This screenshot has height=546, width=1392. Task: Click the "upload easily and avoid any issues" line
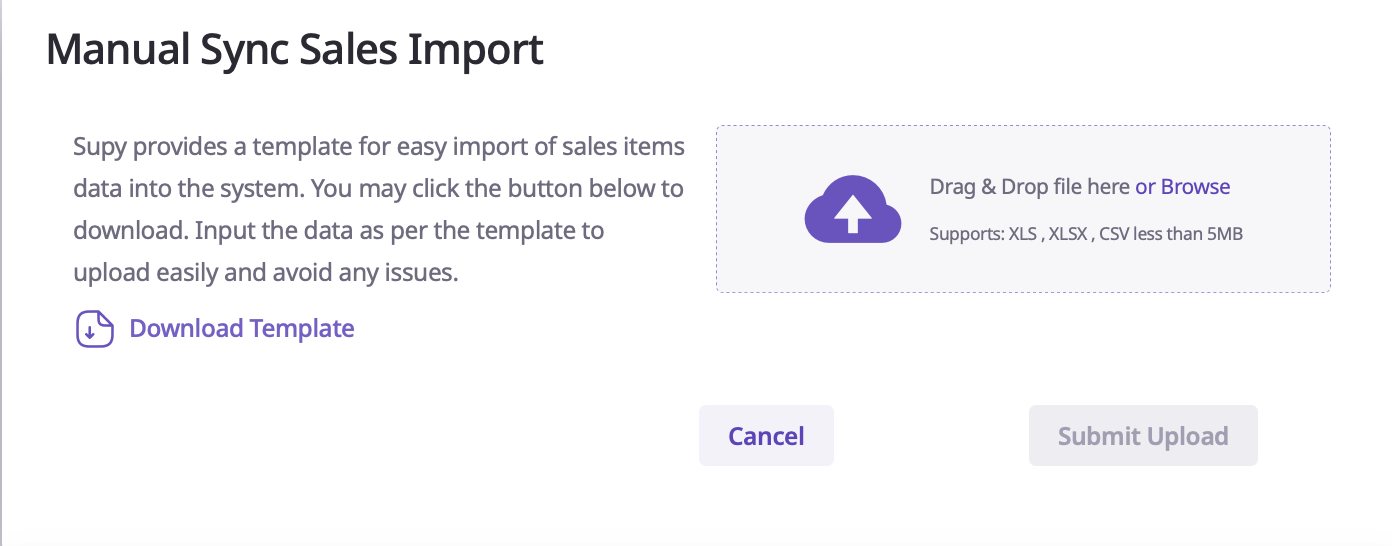(x=265, y=273)
